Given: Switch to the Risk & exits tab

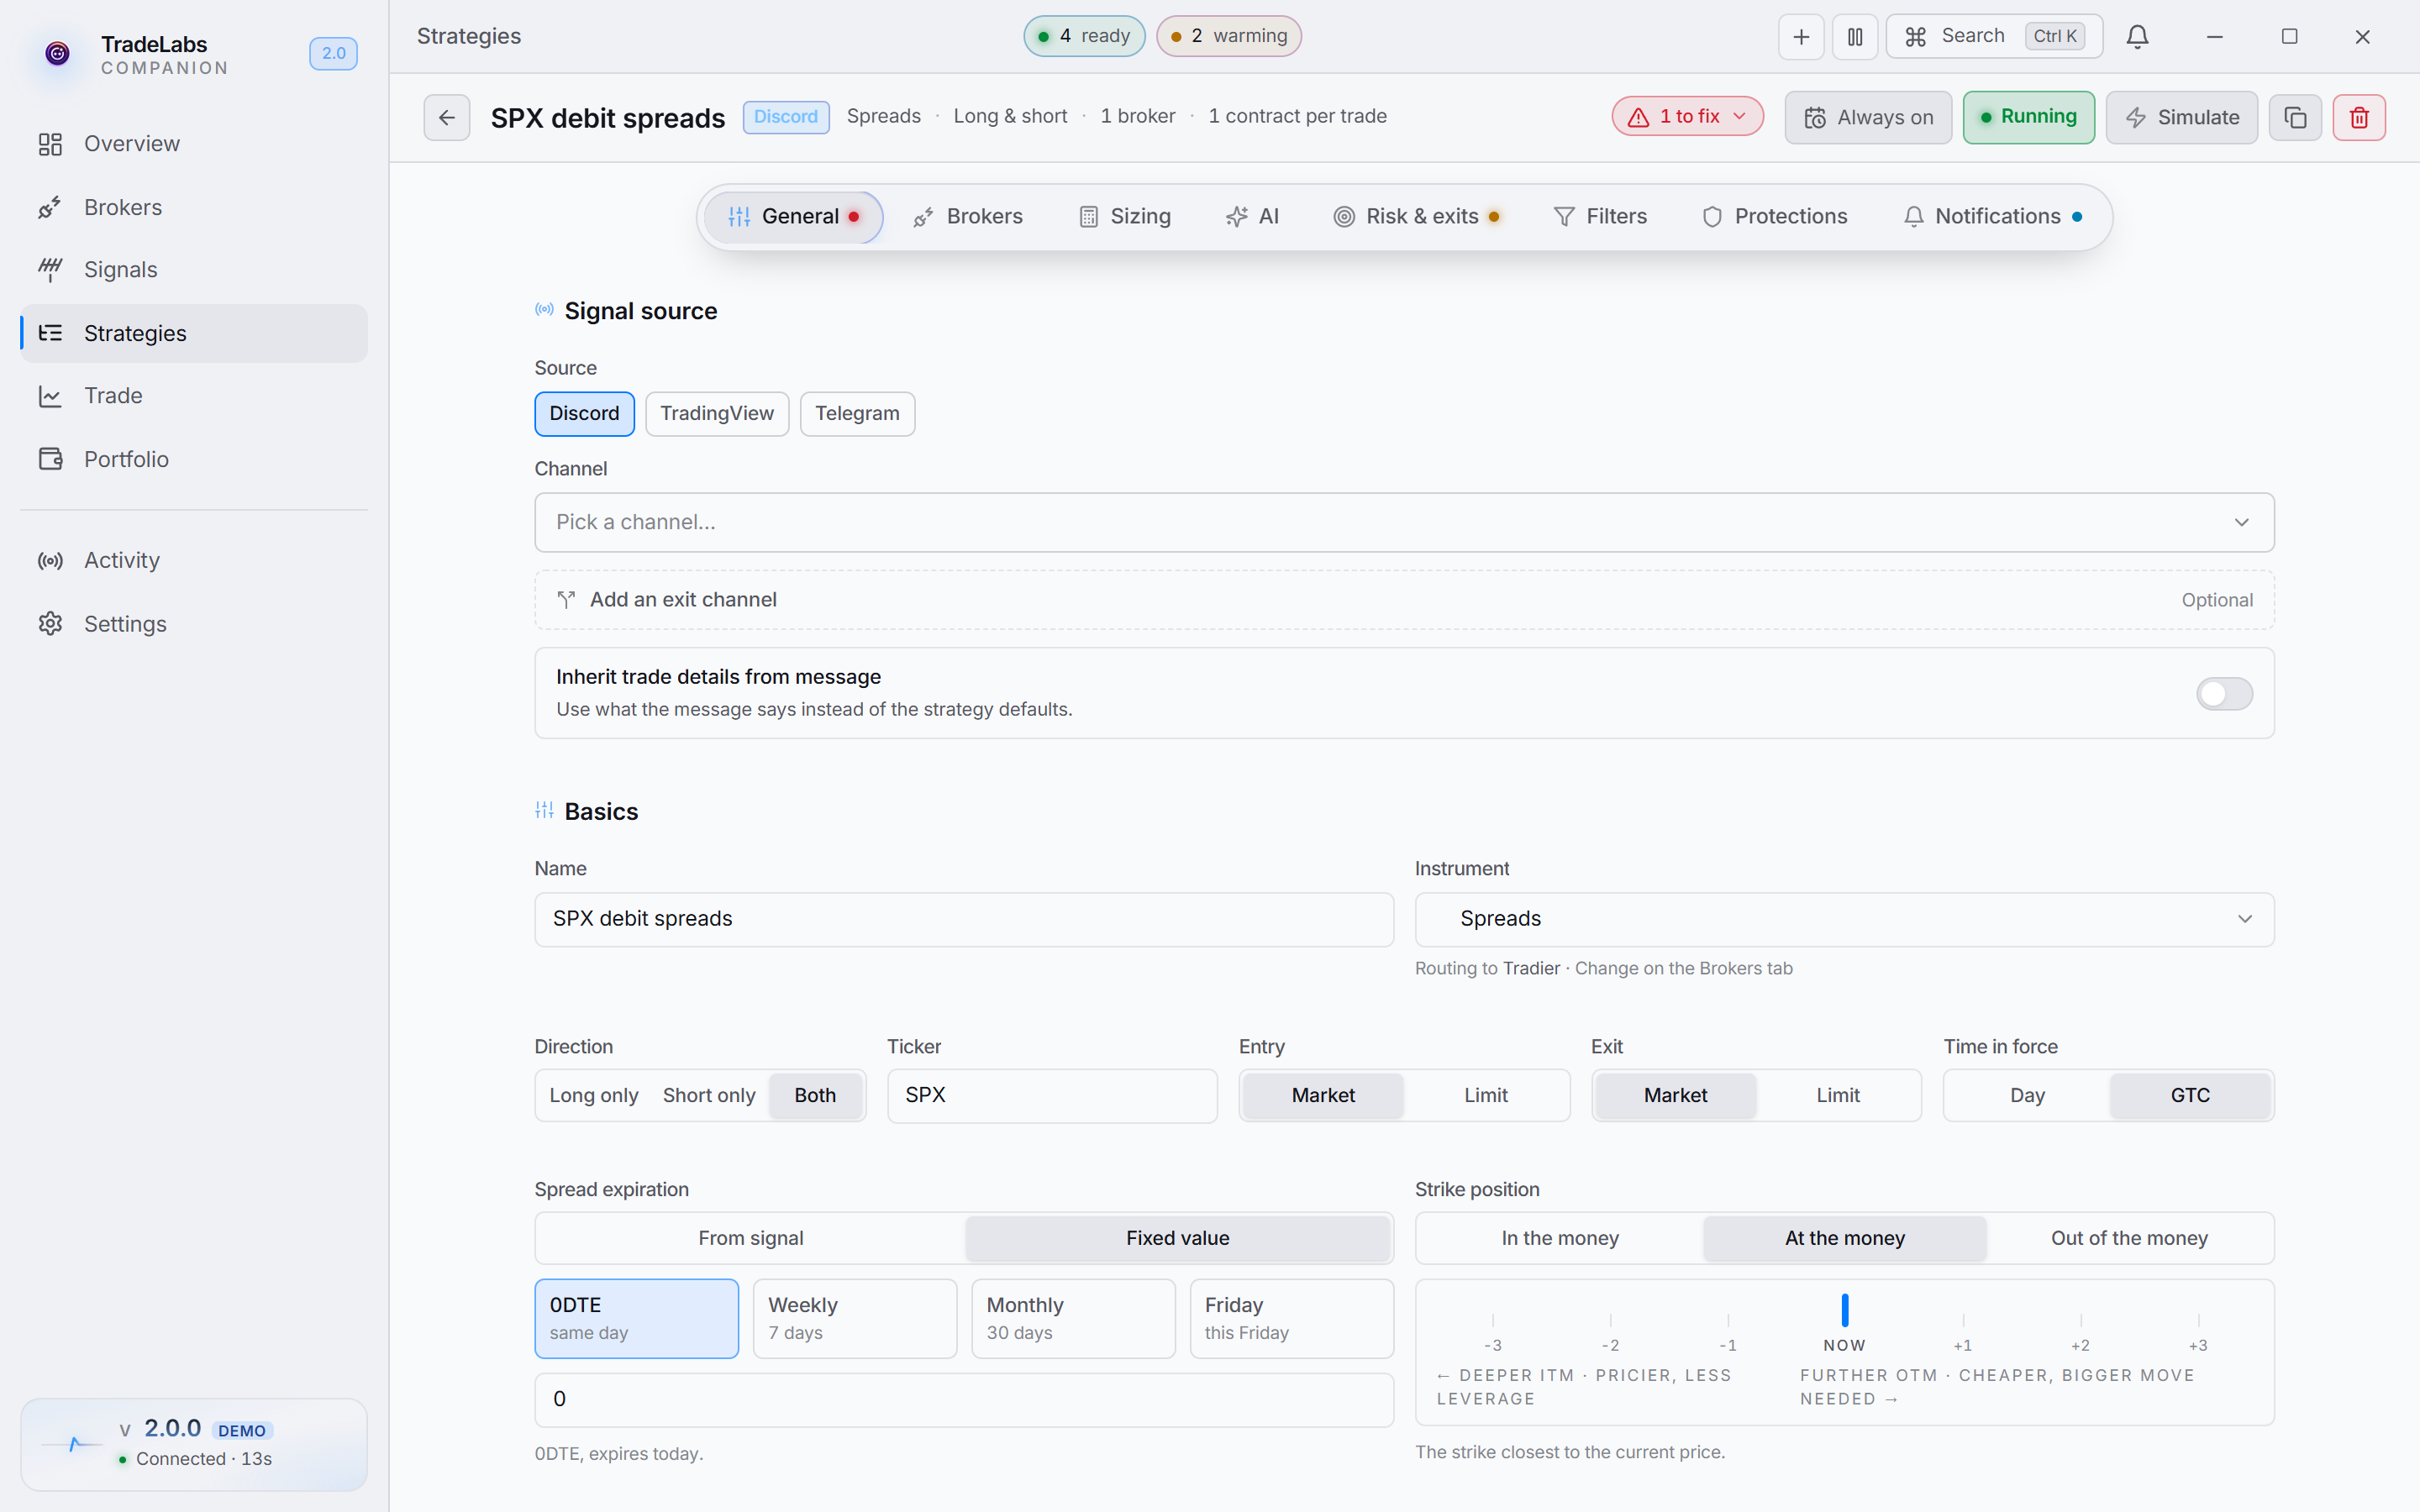Looking at the screenshot, I should point(1415,217).
